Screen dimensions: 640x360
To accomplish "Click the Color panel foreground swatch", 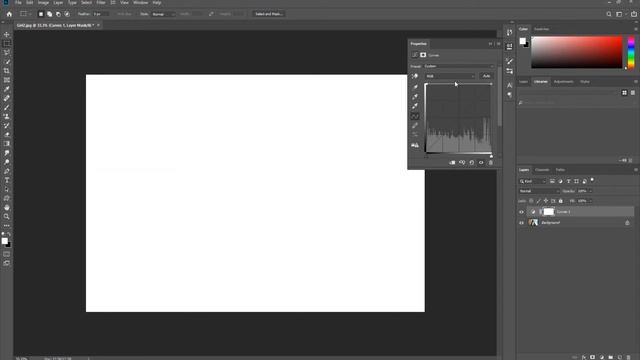I will (522, 41).
